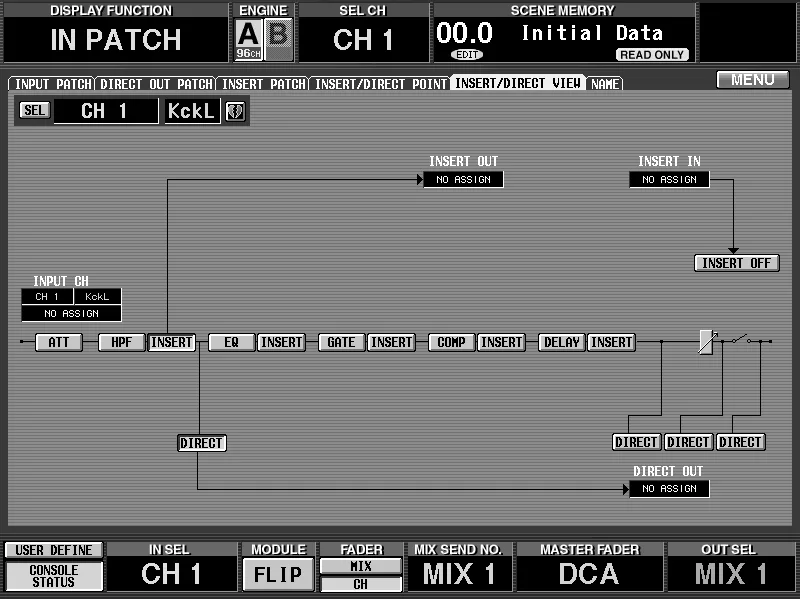Screen dimensions: 800x599
Task: Toggle the INSERT point after EQ
Action: 281,342
